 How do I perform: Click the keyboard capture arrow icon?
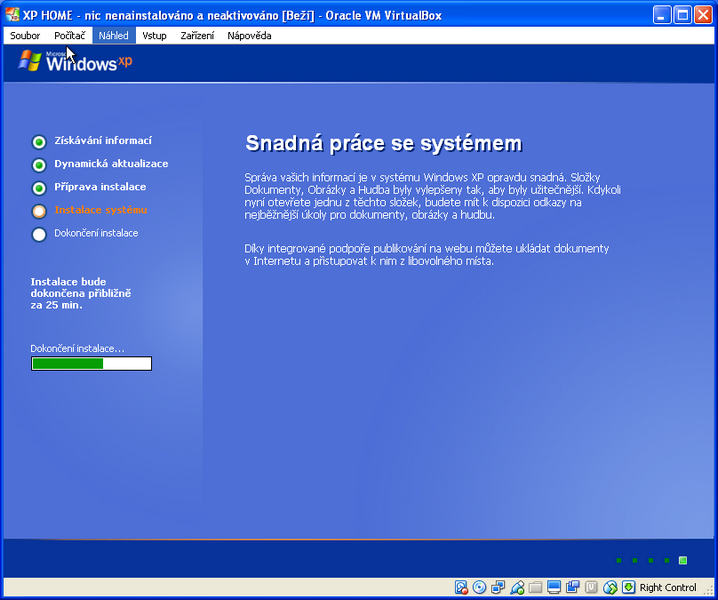pos(629,587)
